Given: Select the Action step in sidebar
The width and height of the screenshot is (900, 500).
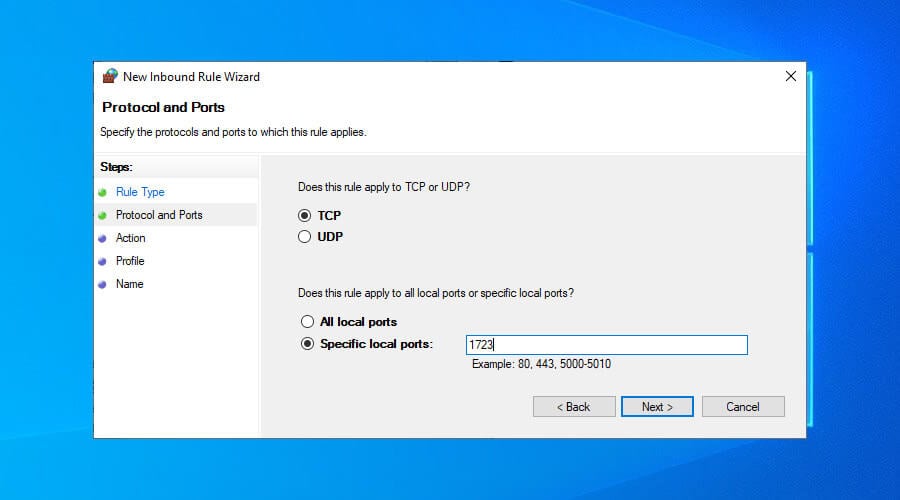Looking at the screenshot, I should click(130, 238).
